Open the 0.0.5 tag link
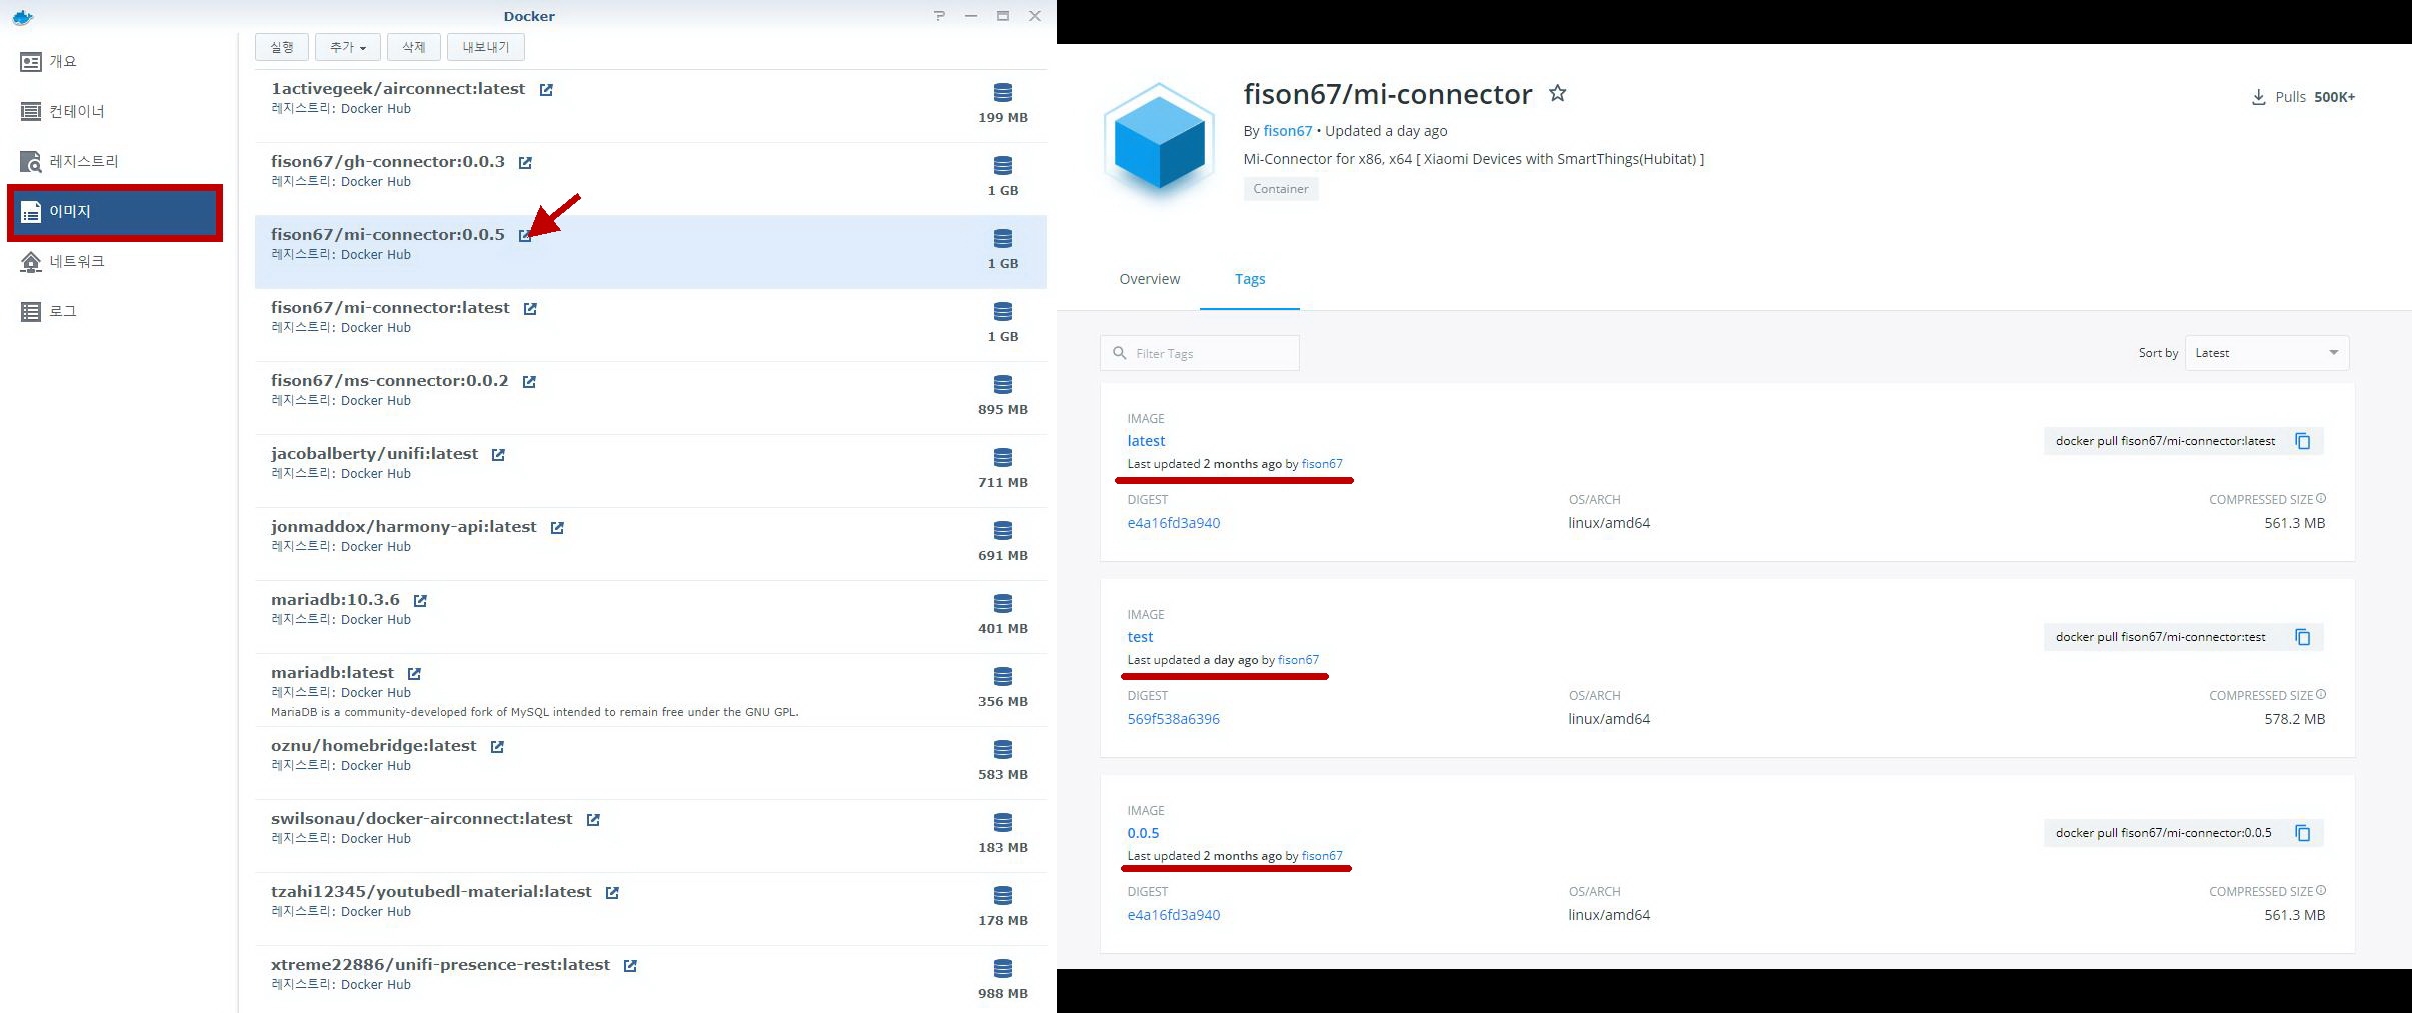The width and height of the screenshot is (2412, 1013). click(x=1143, y=833)
